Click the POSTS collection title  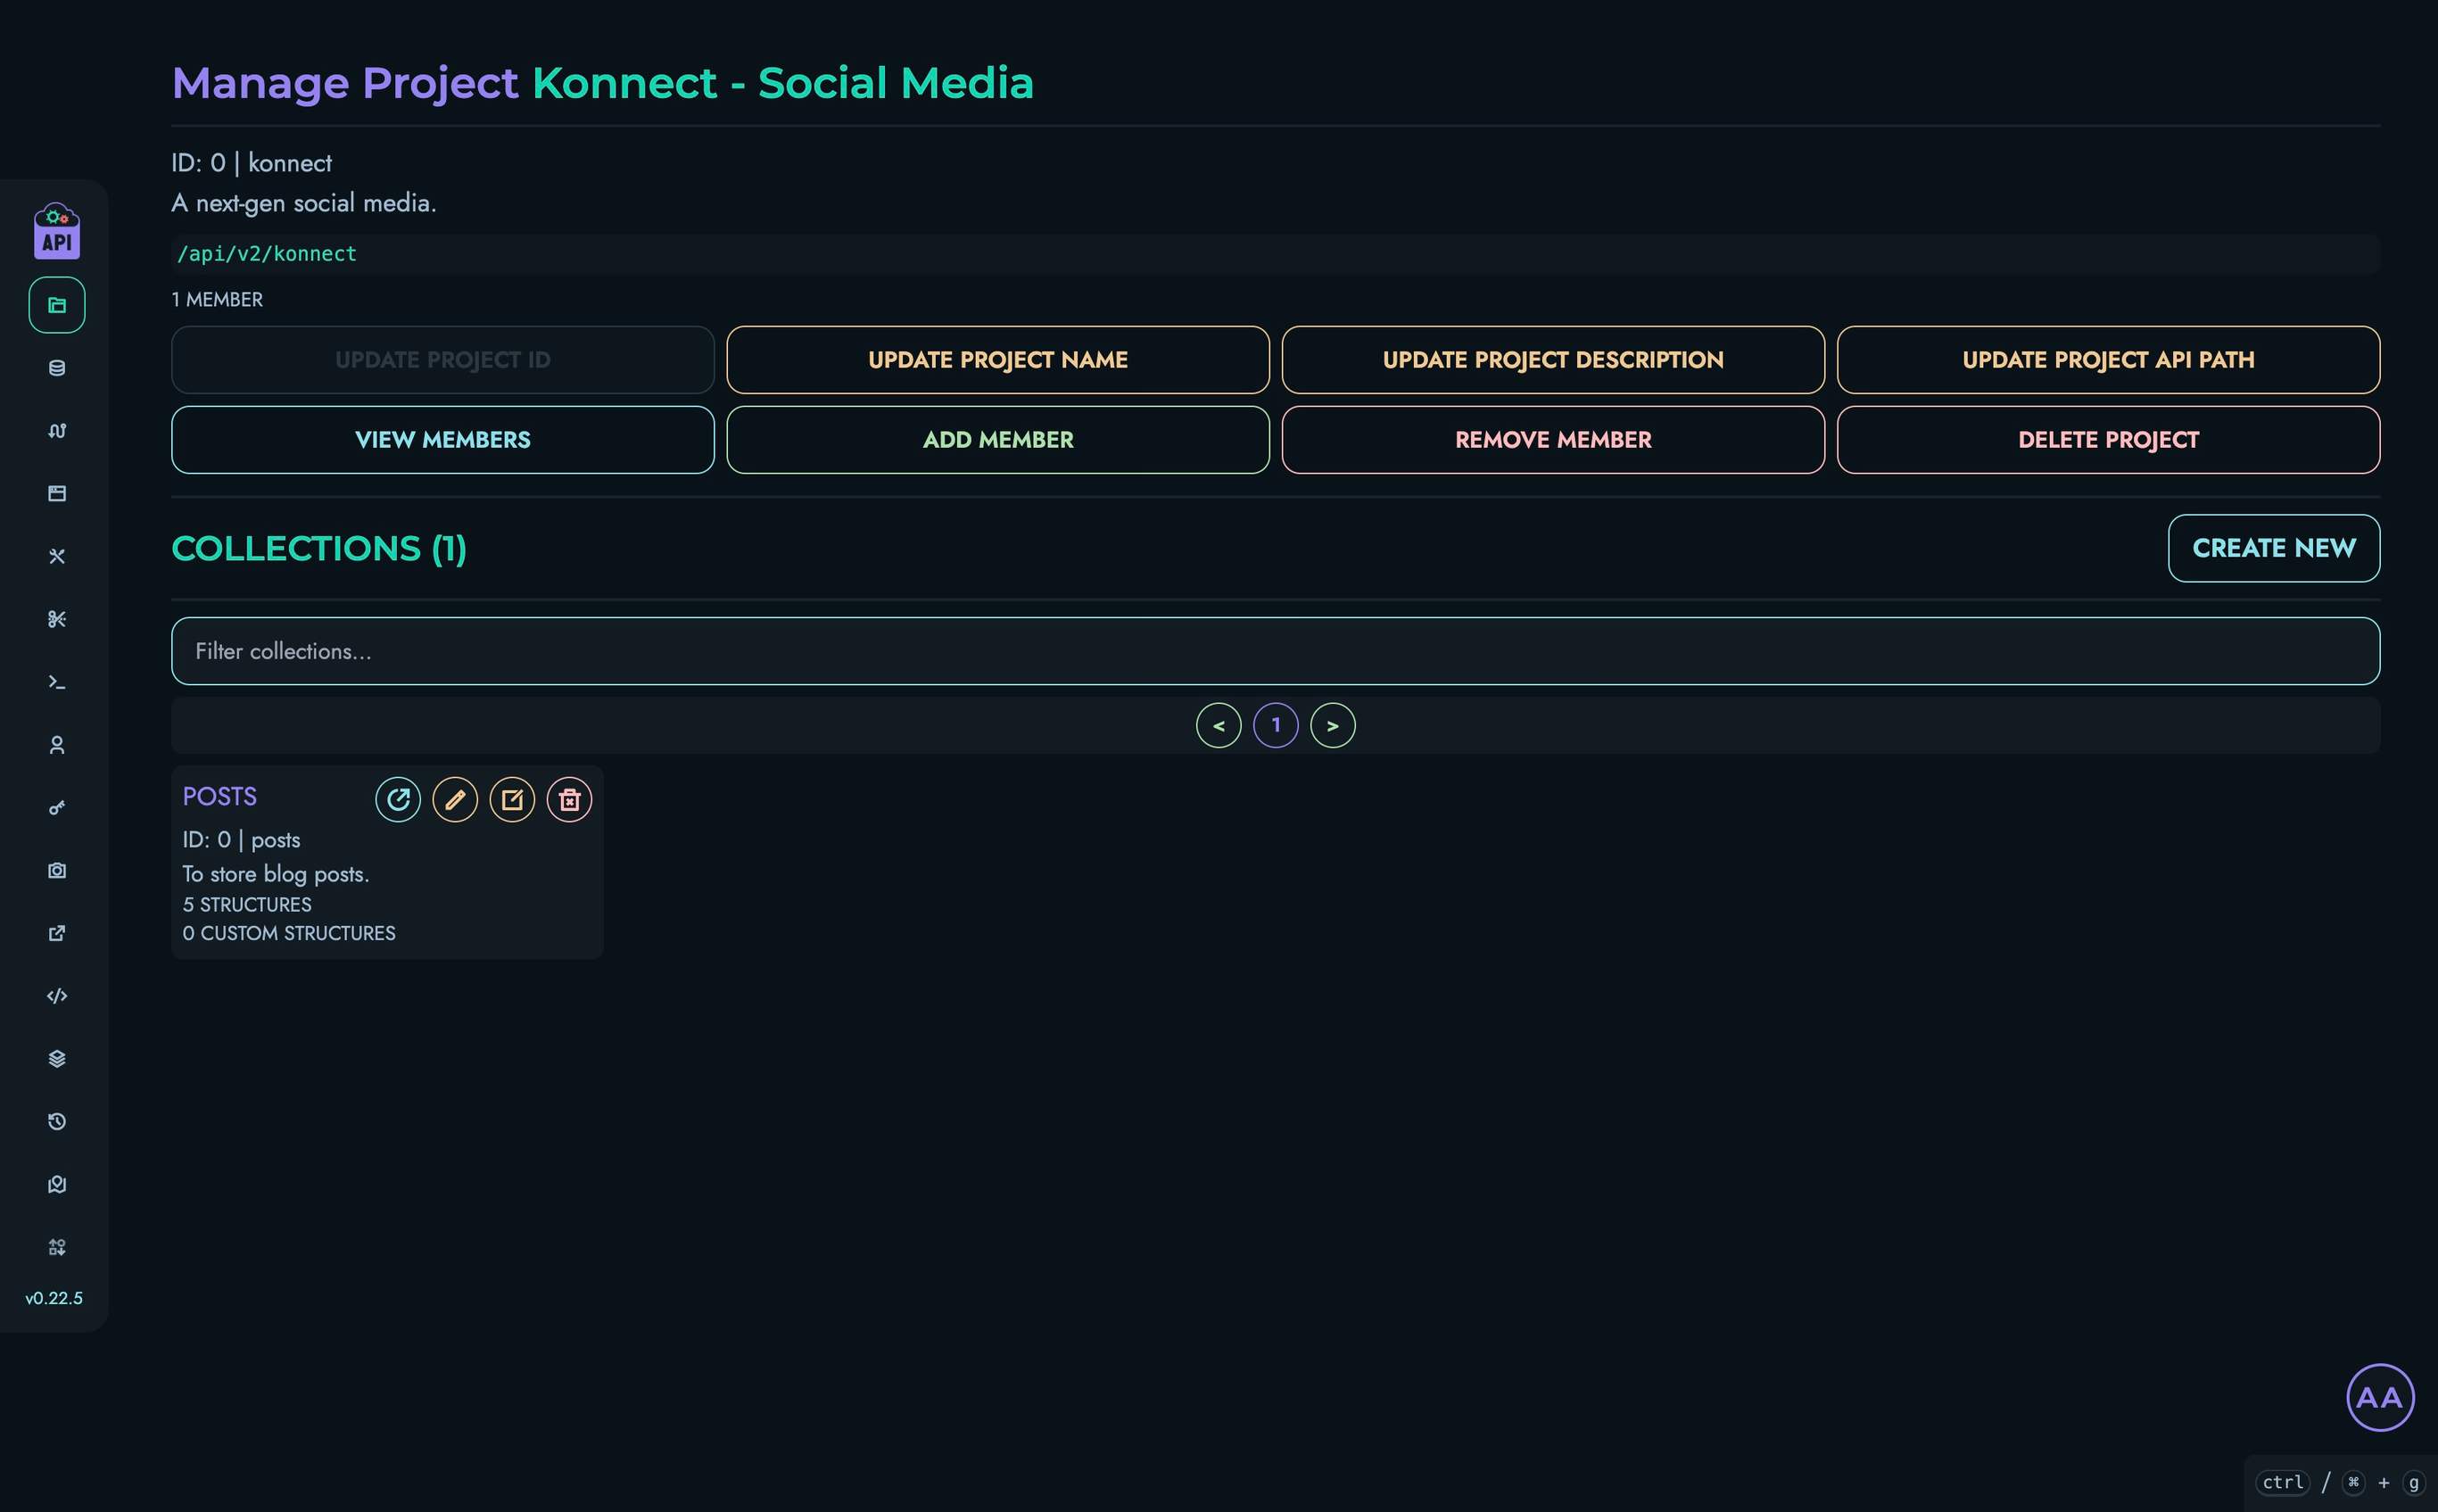coord(220,796)
